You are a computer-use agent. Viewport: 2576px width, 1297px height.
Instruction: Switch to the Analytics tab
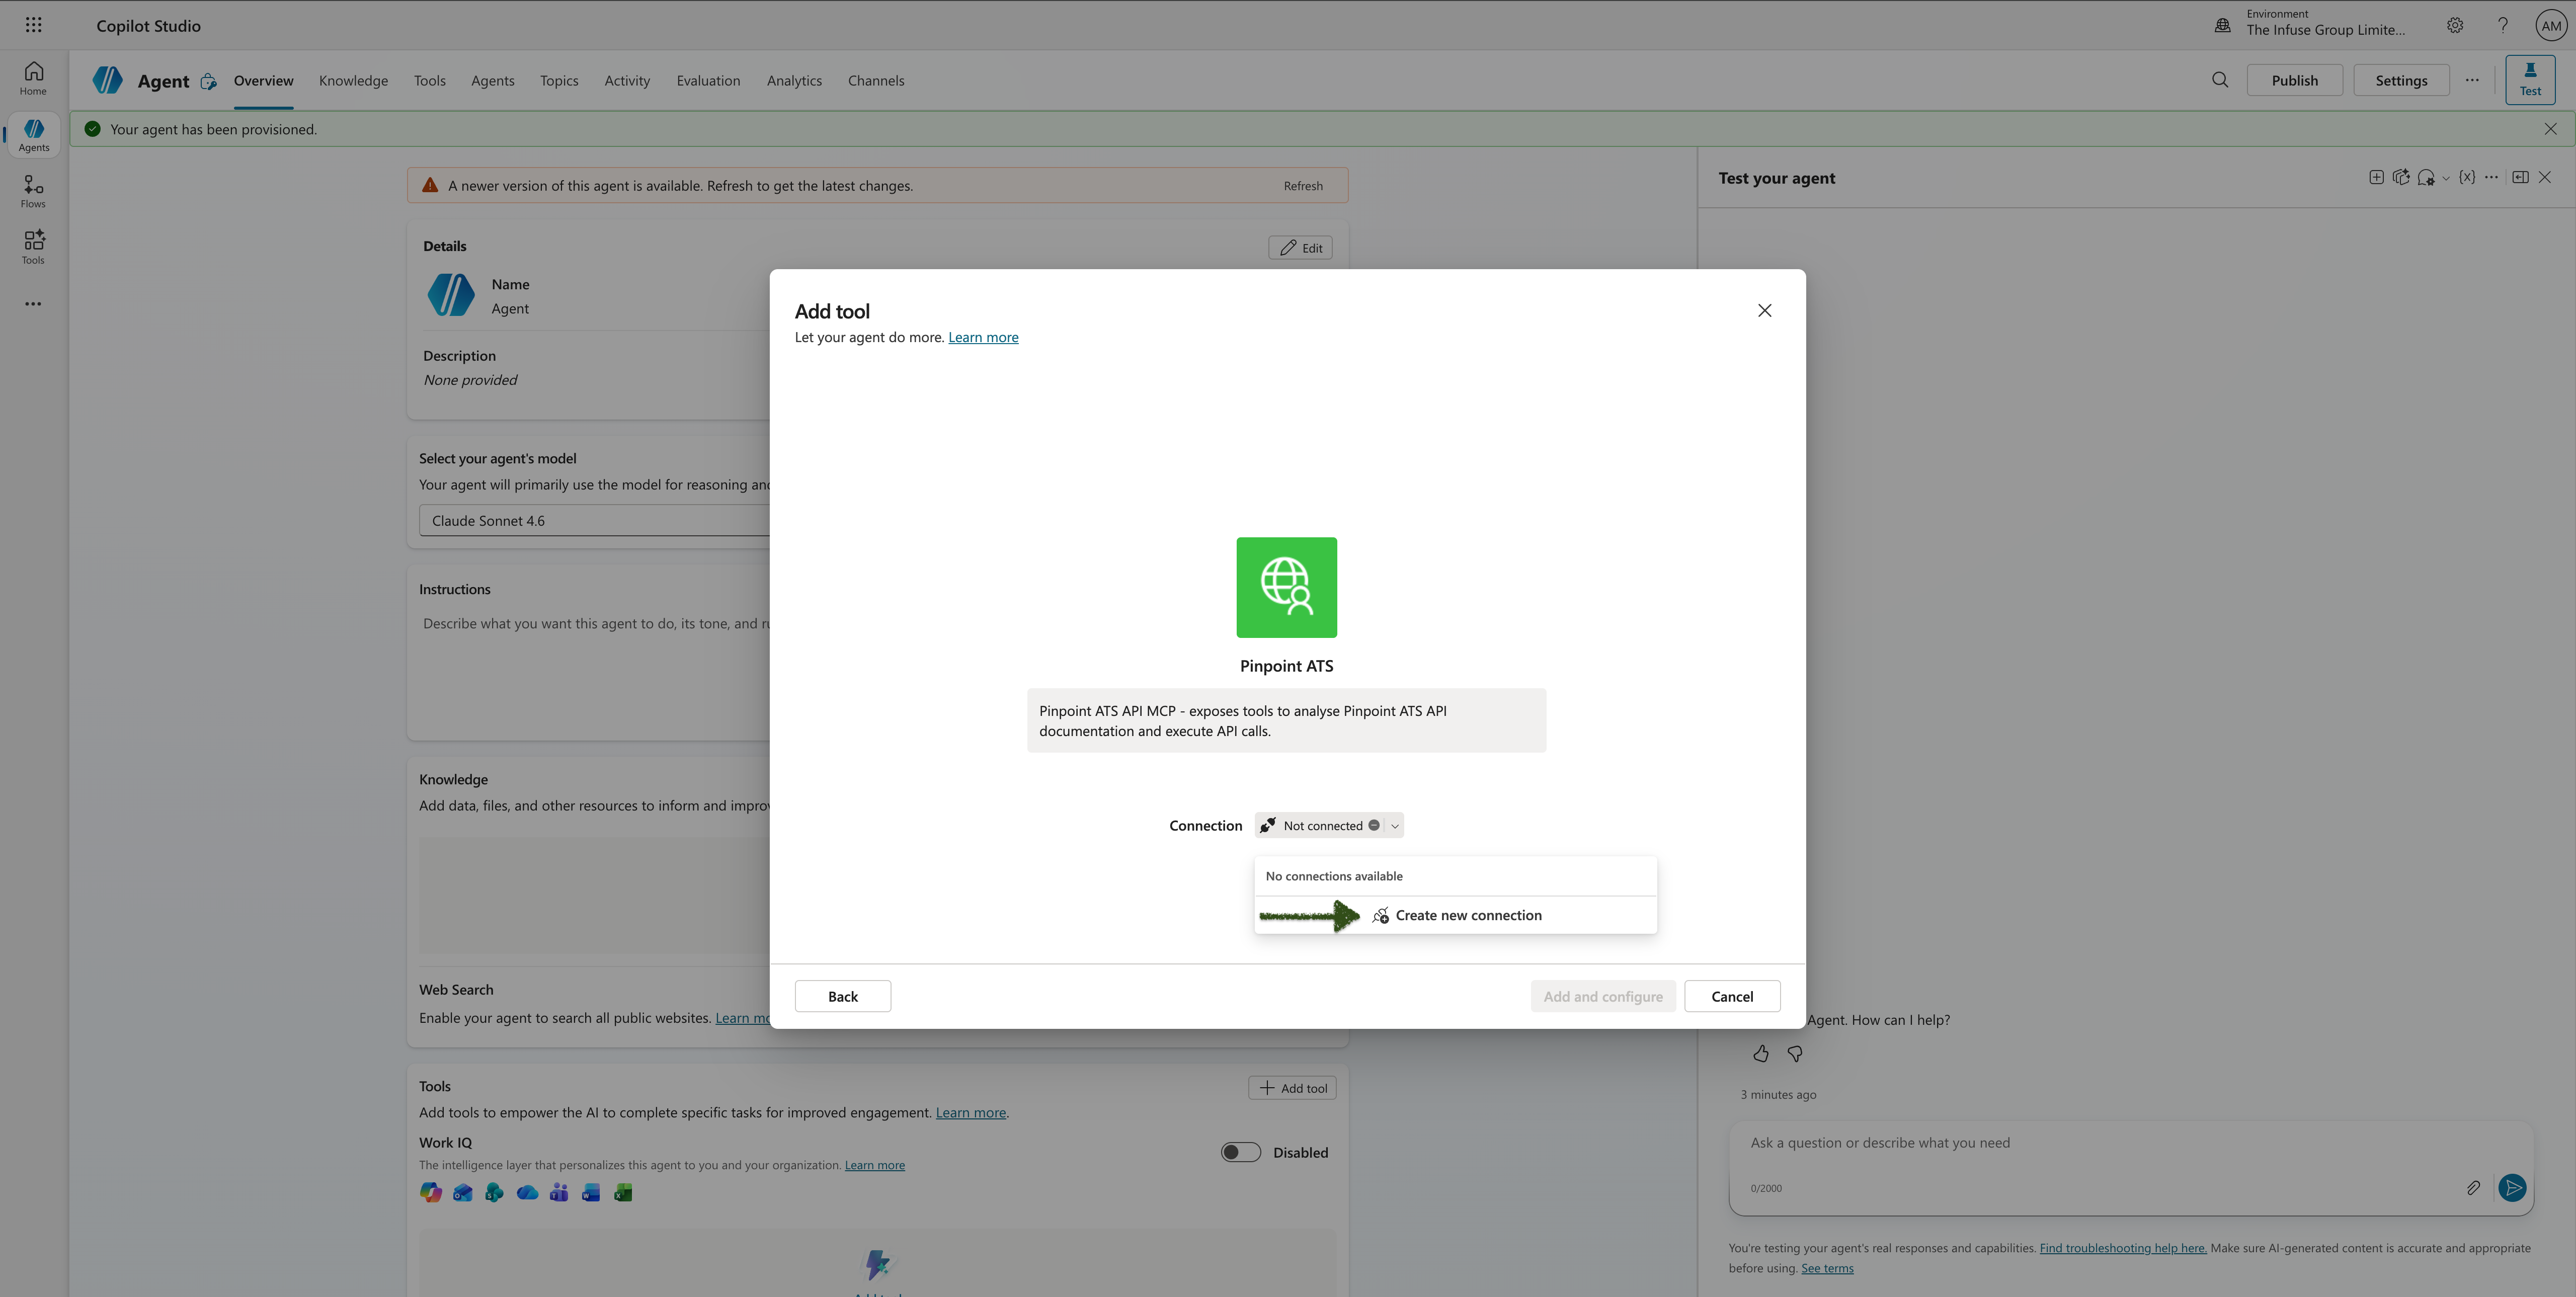click(794, 81)
